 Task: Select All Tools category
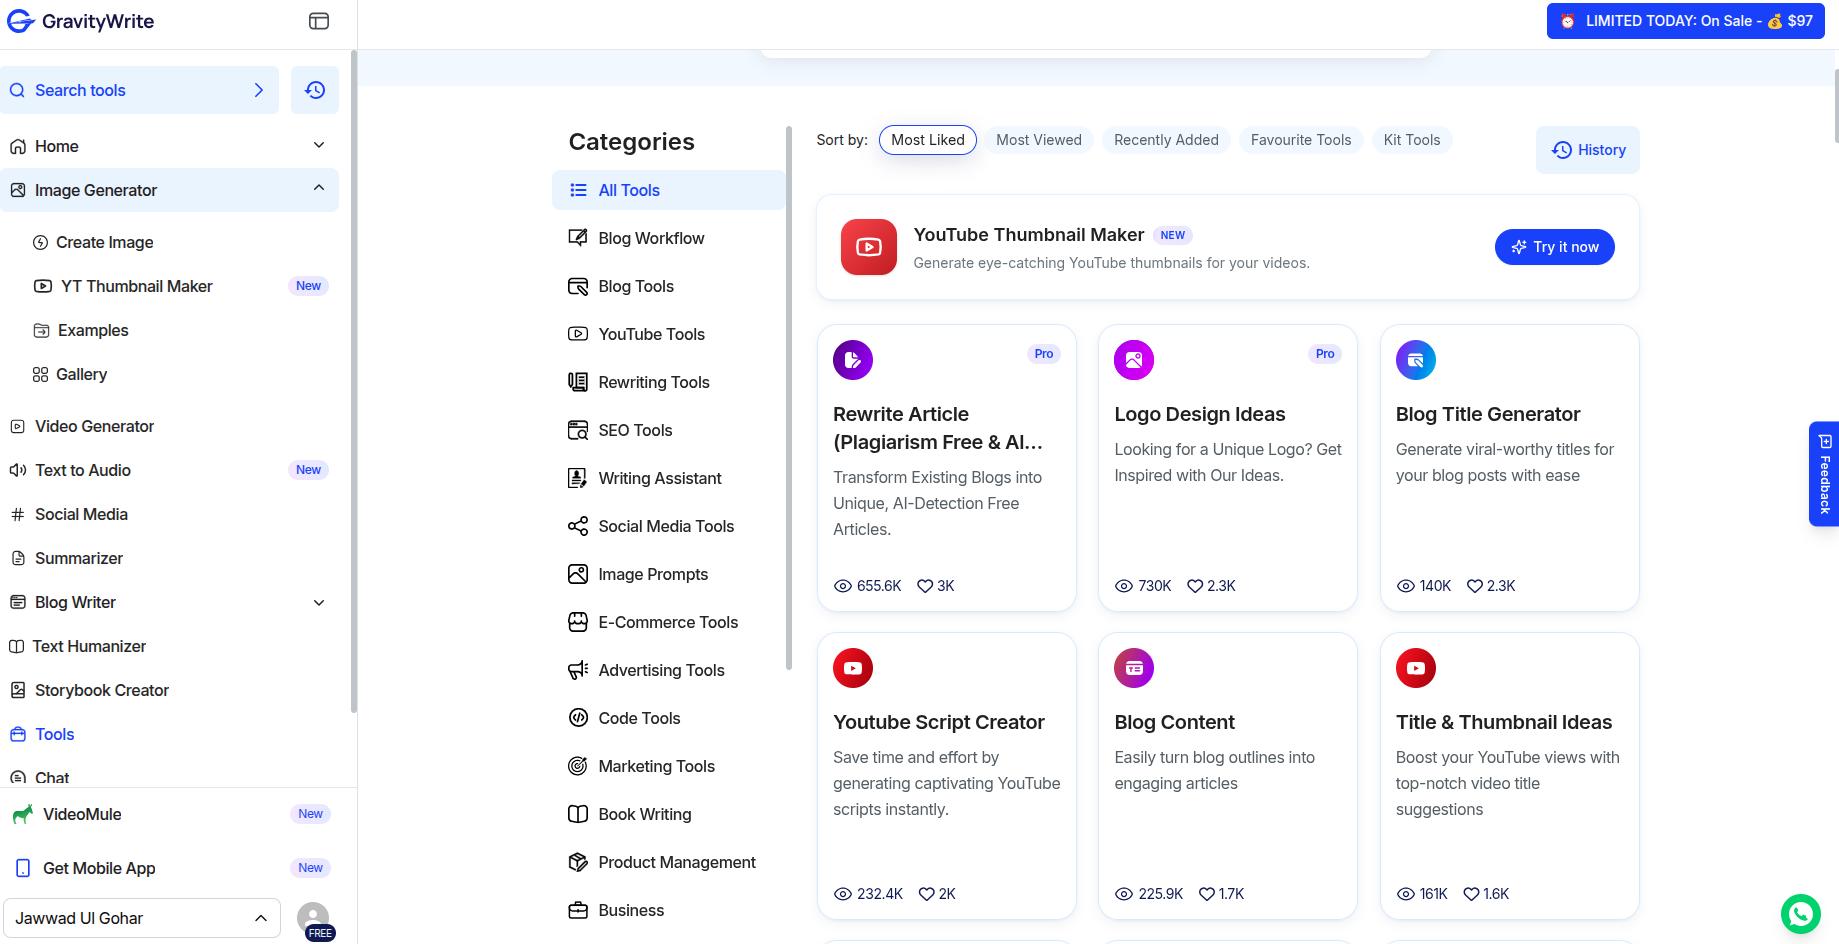[668, 190]
